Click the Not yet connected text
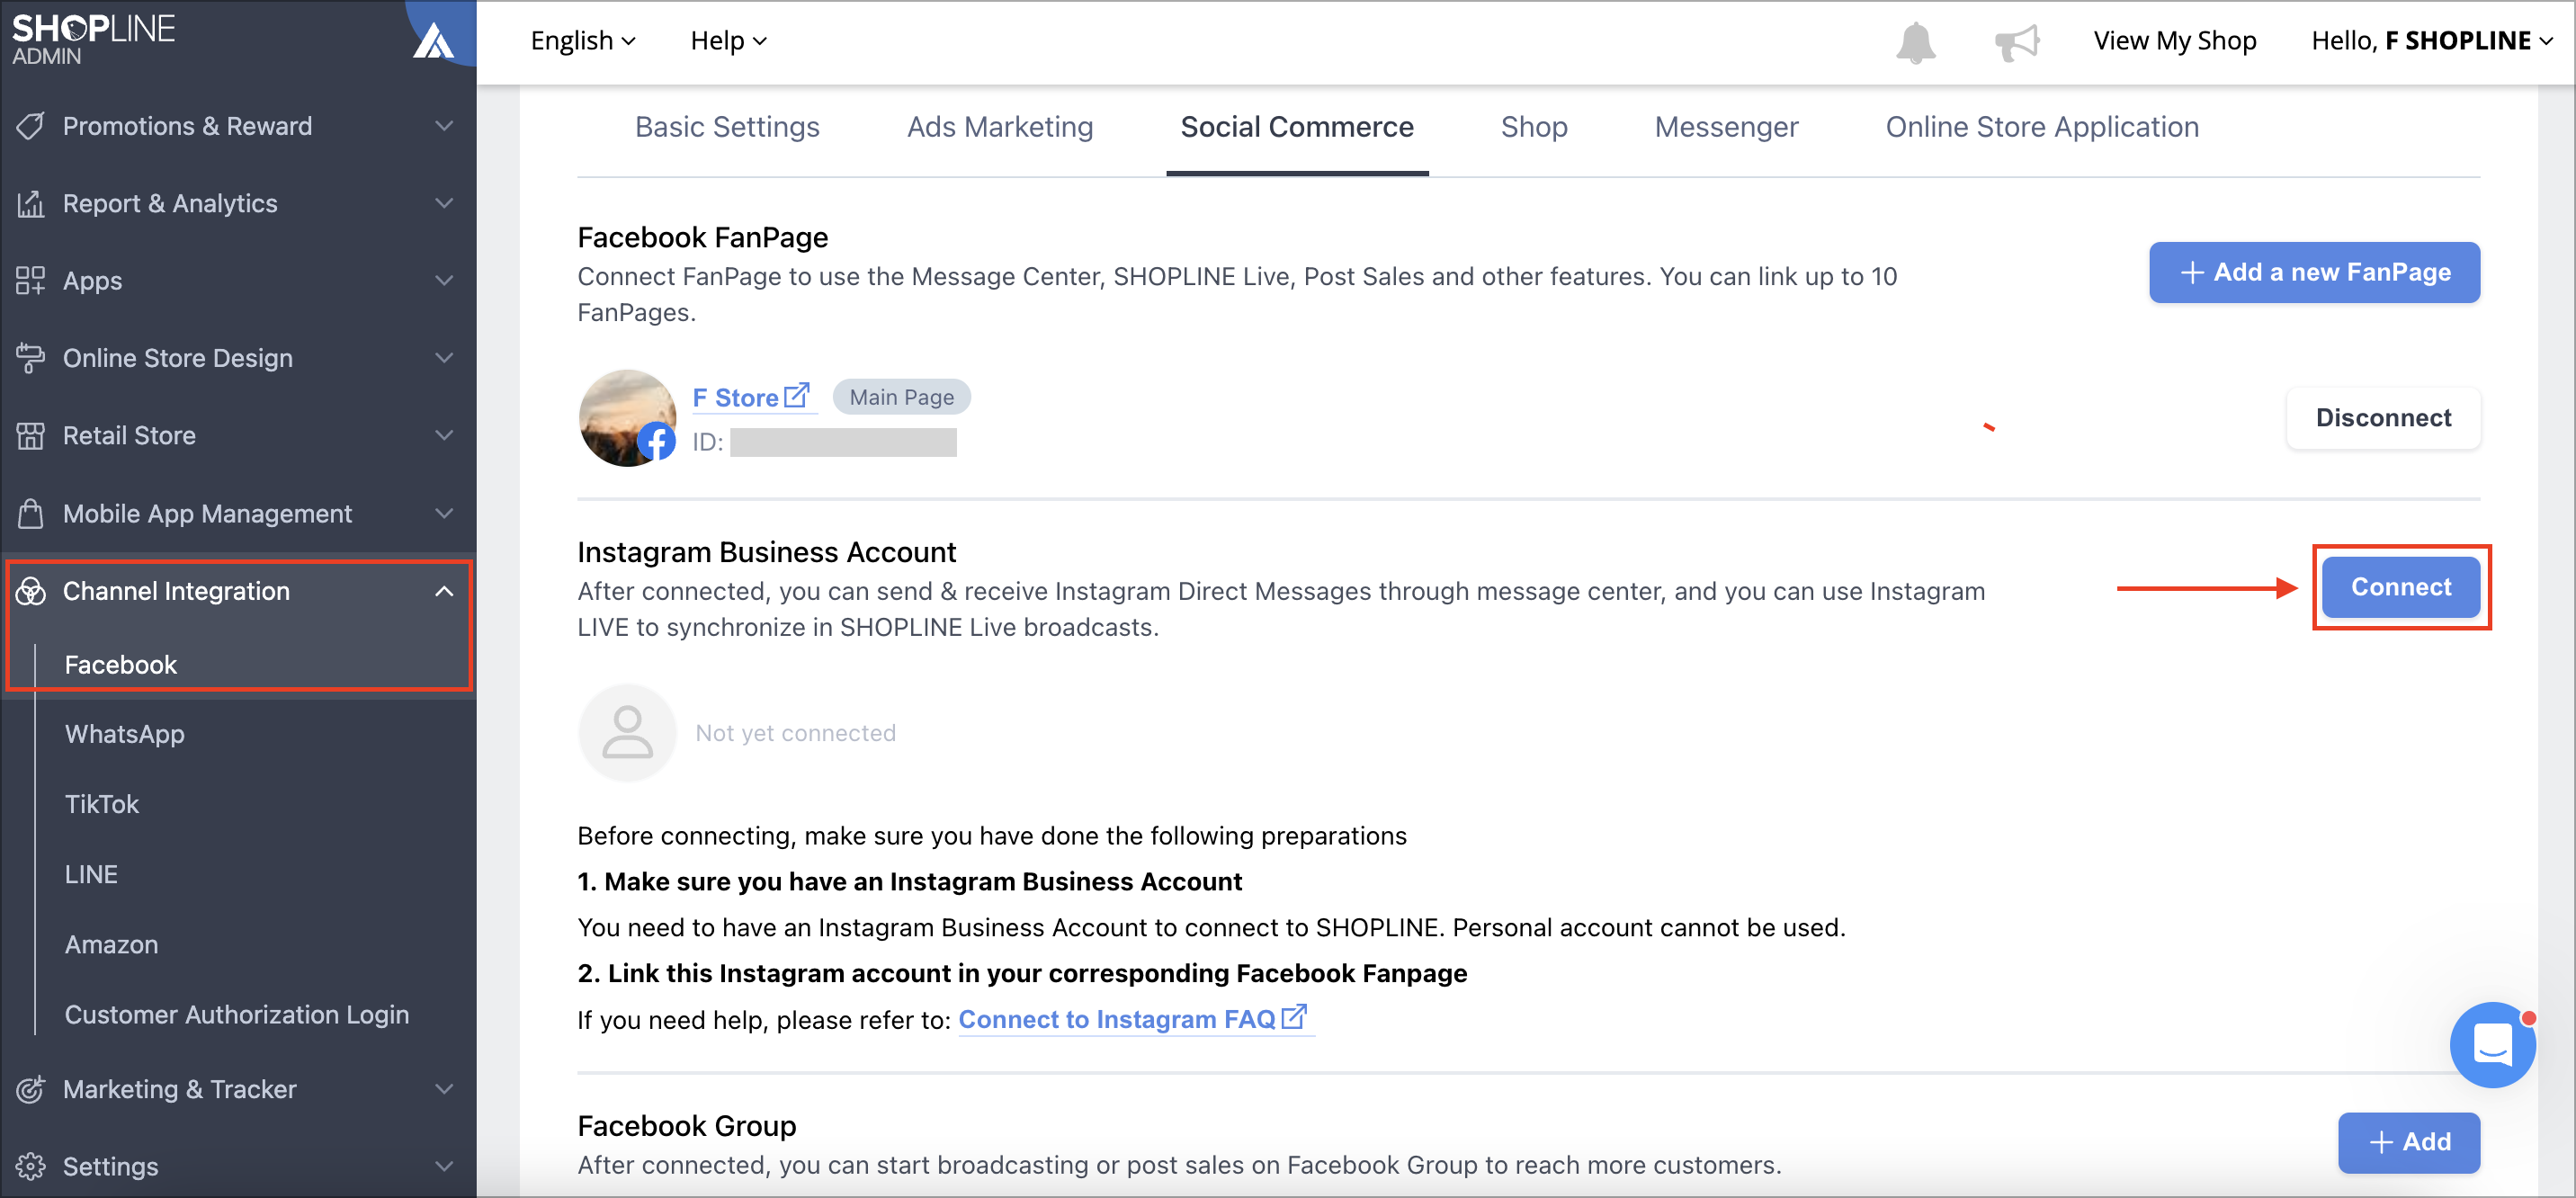Viewport: 2576px width, 1198px height. (795, 733)
